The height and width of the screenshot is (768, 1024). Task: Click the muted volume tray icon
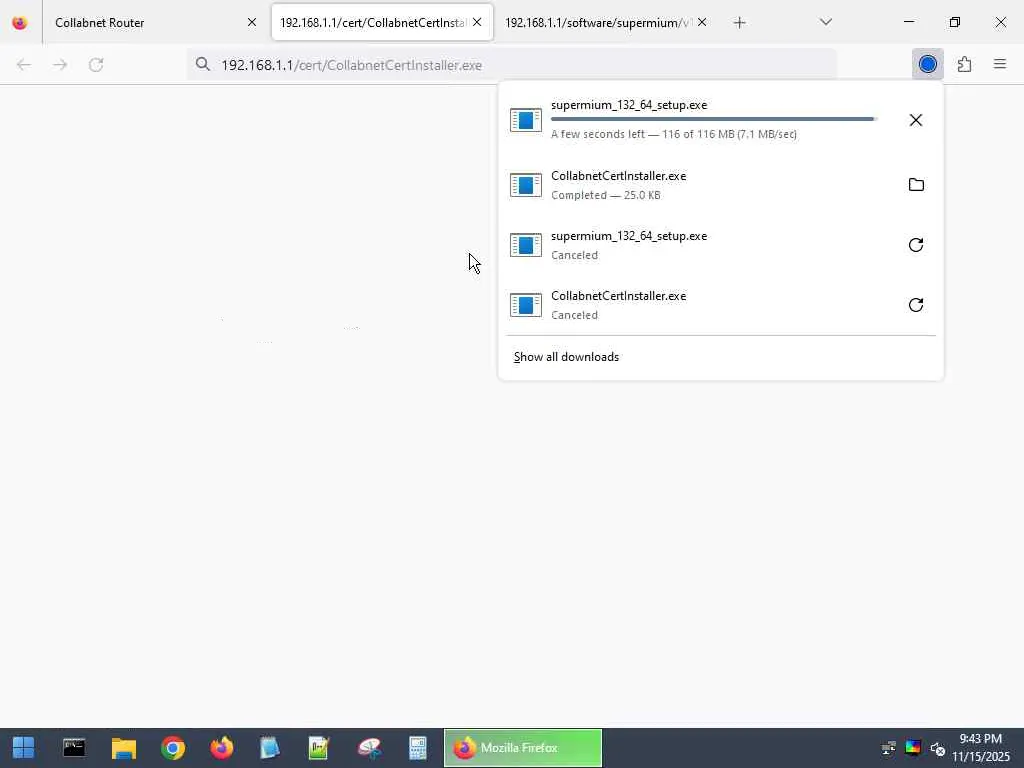click(x=938, y=748)
